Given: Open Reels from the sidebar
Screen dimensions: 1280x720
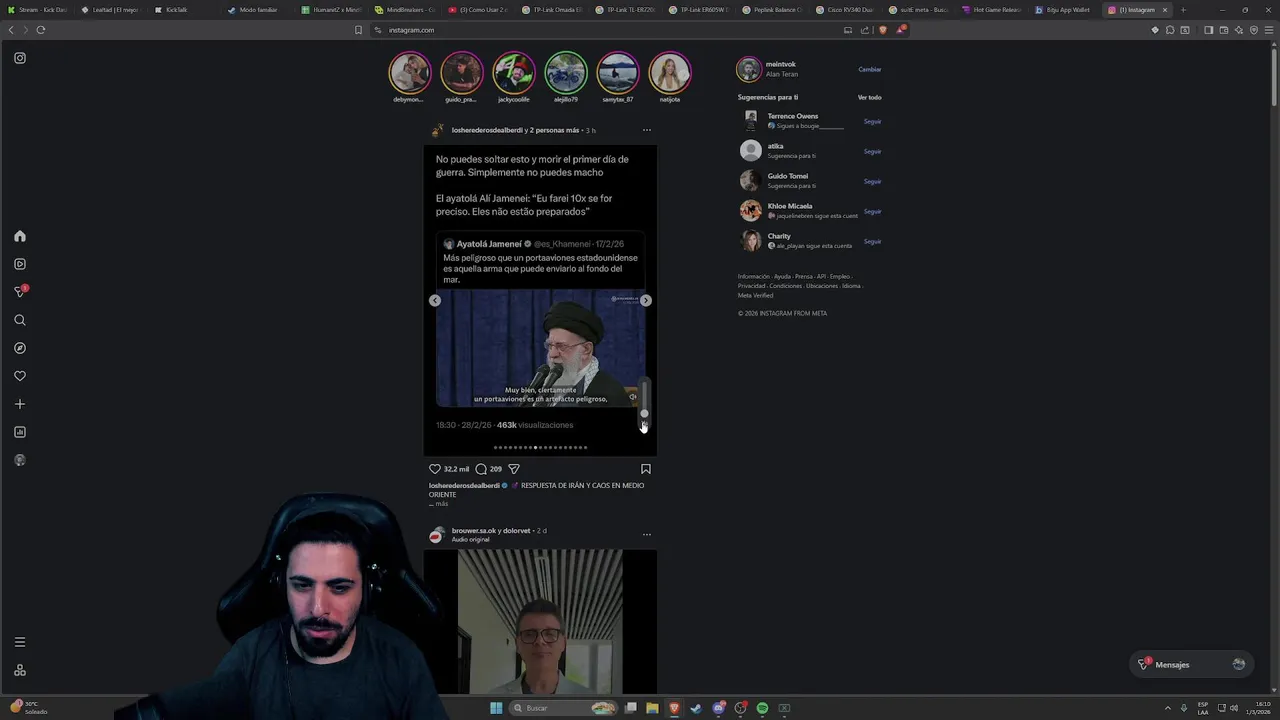Looking at the screenshot, I should click(x=20, y=264).
